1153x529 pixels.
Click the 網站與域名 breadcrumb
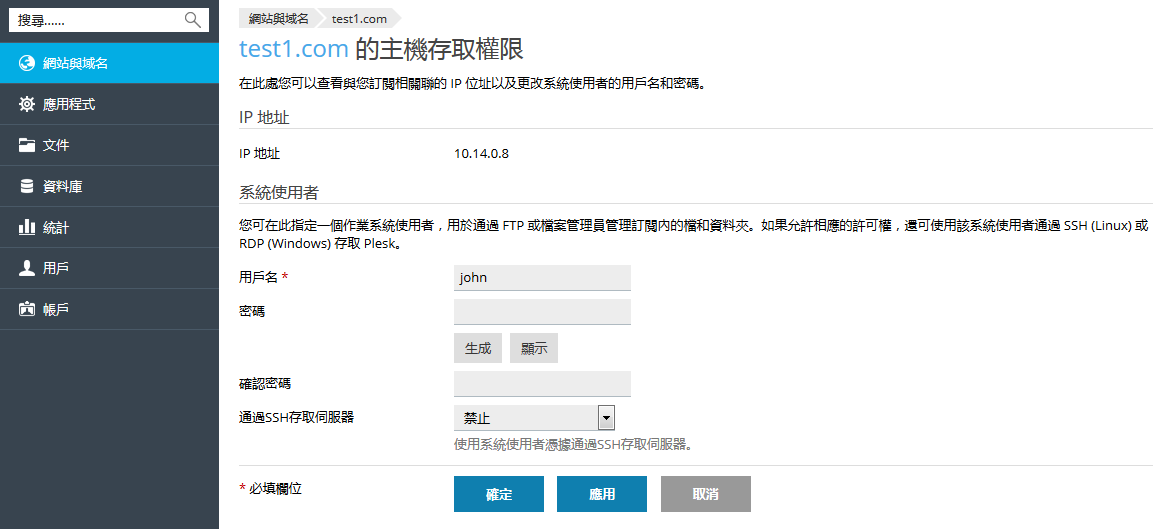[279, 18]
